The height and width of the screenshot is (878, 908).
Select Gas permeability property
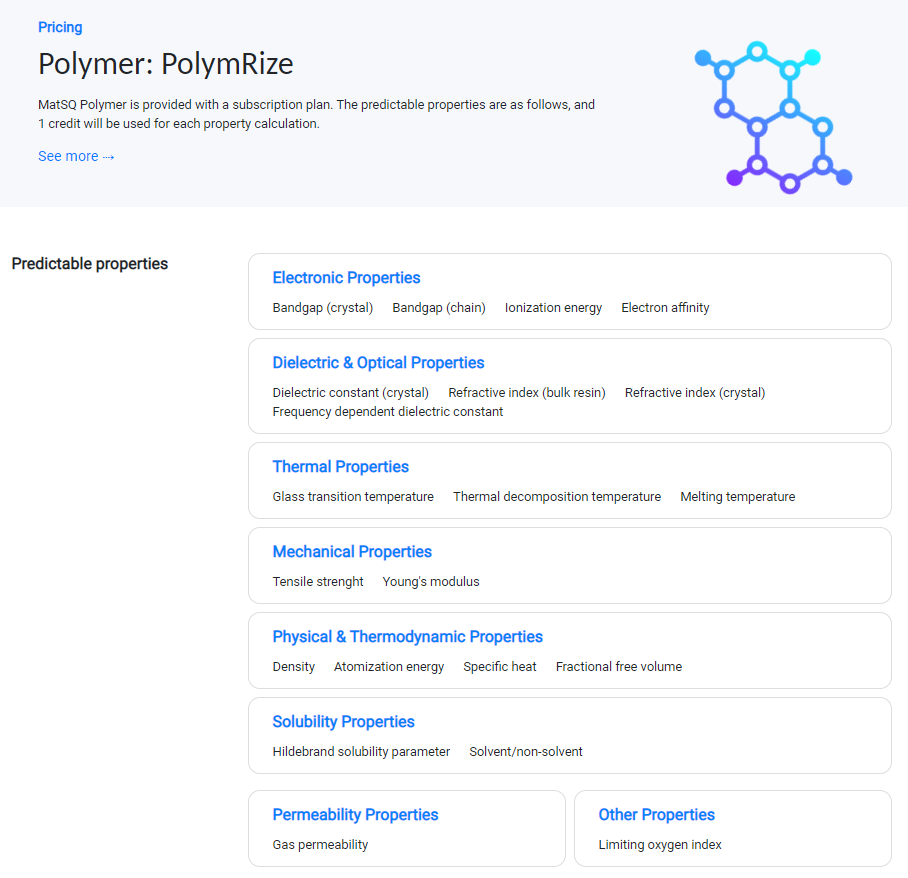click(x=320, y=845)
